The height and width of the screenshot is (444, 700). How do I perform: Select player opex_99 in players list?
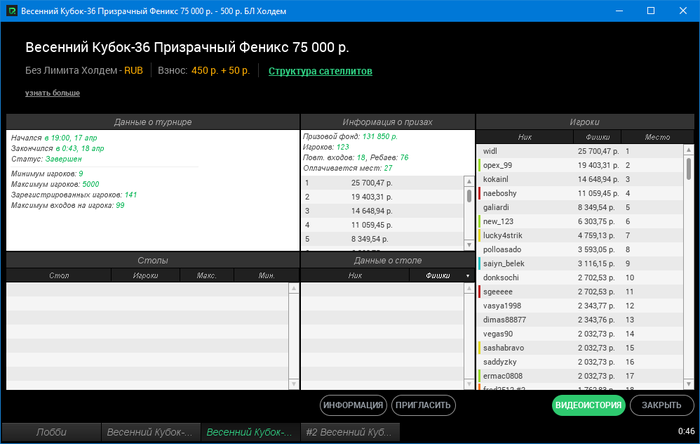click(x=579, y=165)
